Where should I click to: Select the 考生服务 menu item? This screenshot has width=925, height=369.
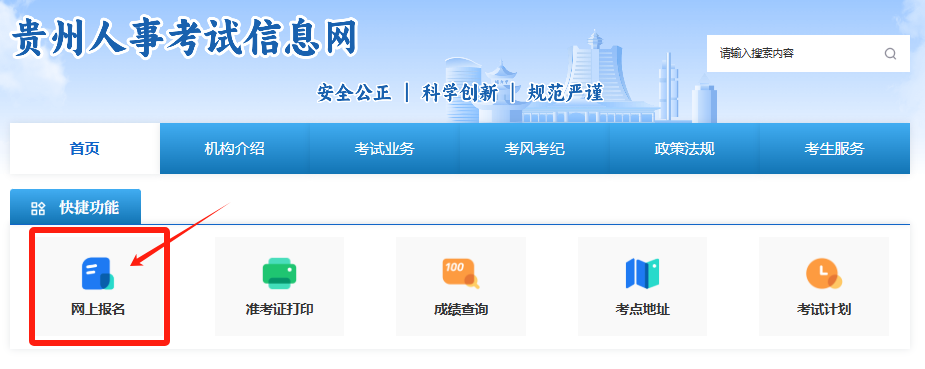tap(834, 149)
